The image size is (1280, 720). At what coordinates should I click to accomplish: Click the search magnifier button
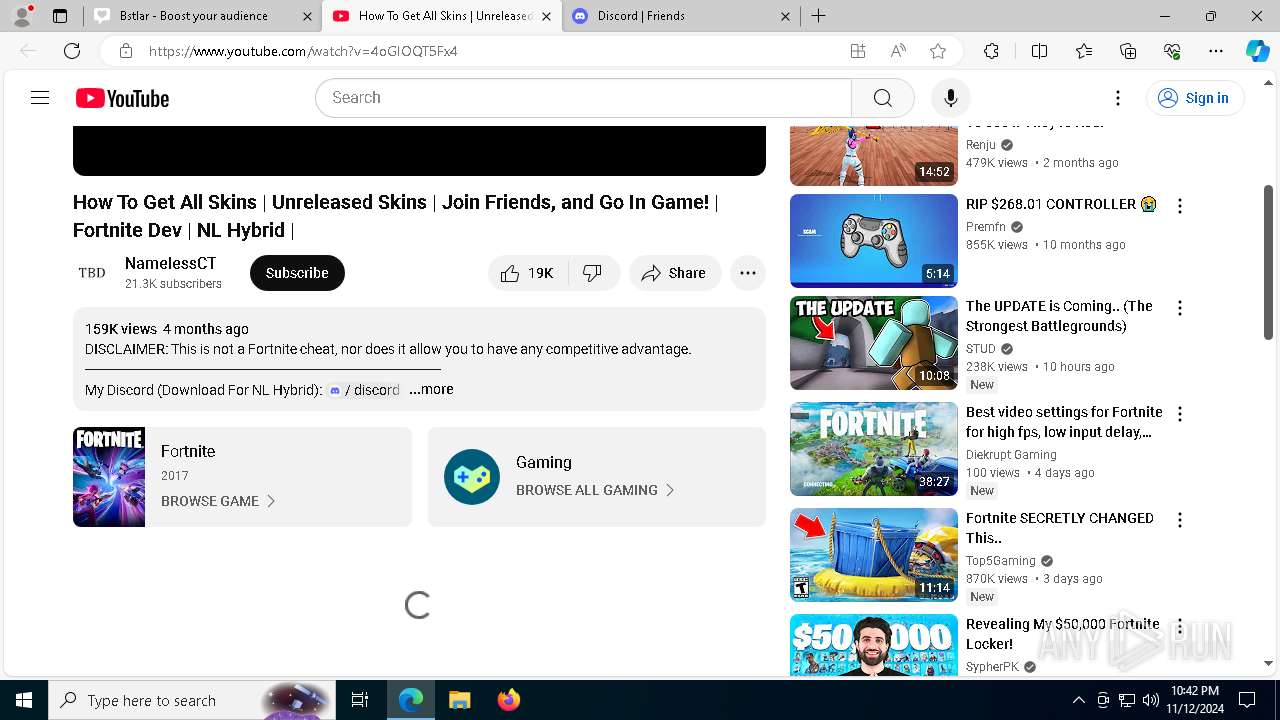[x=882, y=98]
